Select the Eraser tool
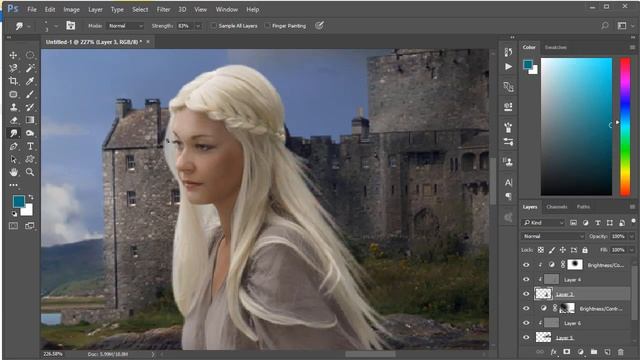Image resolution: width=640 pixels, height=360 pixels. tap(13, 120)
